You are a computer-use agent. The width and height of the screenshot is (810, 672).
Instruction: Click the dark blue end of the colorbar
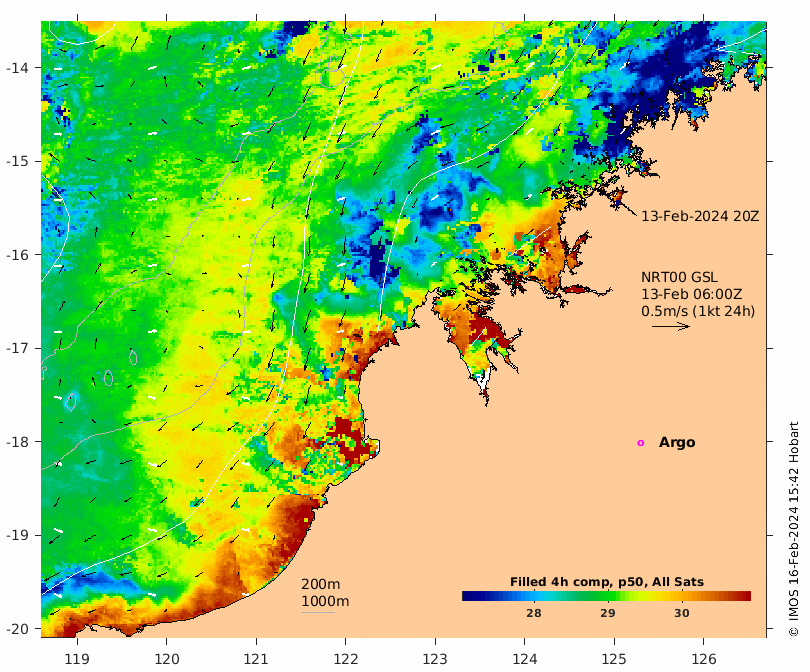click(468, 596)
